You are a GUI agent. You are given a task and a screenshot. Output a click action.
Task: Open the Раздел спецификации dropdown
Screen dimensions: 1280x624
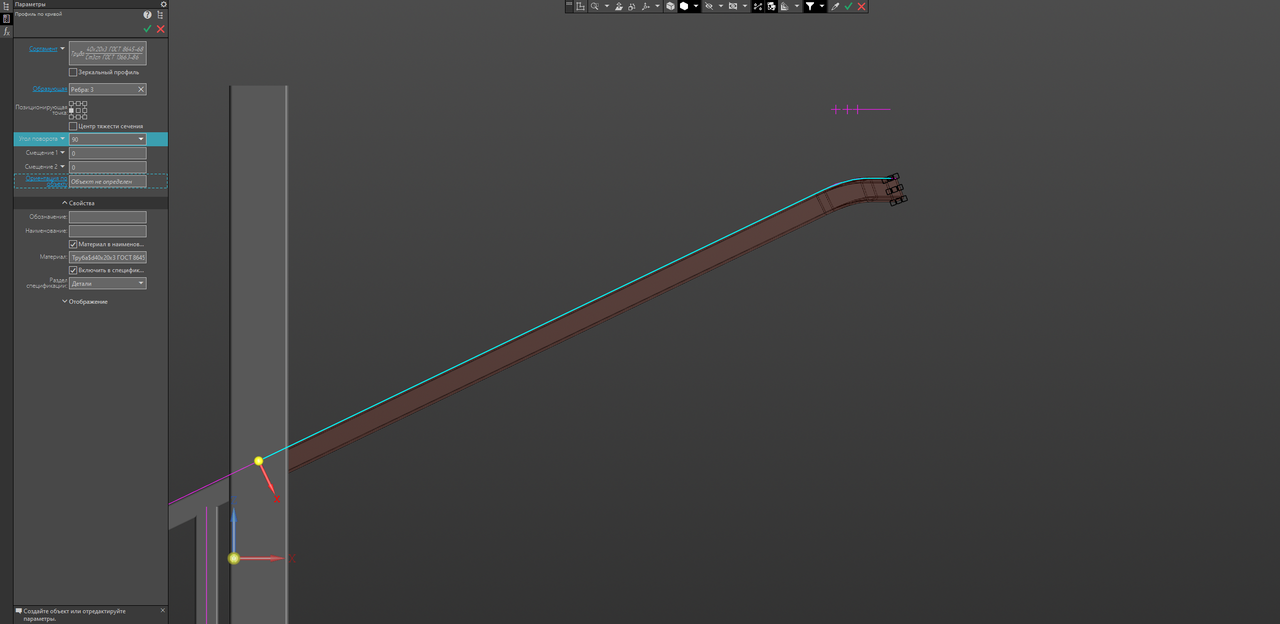(x=141, y=283)
